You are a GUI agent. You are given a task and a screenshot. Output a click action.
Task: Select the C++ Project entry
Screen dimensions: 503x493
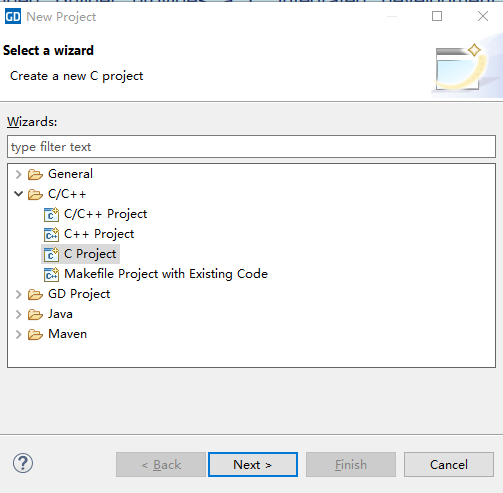point(99,234)
